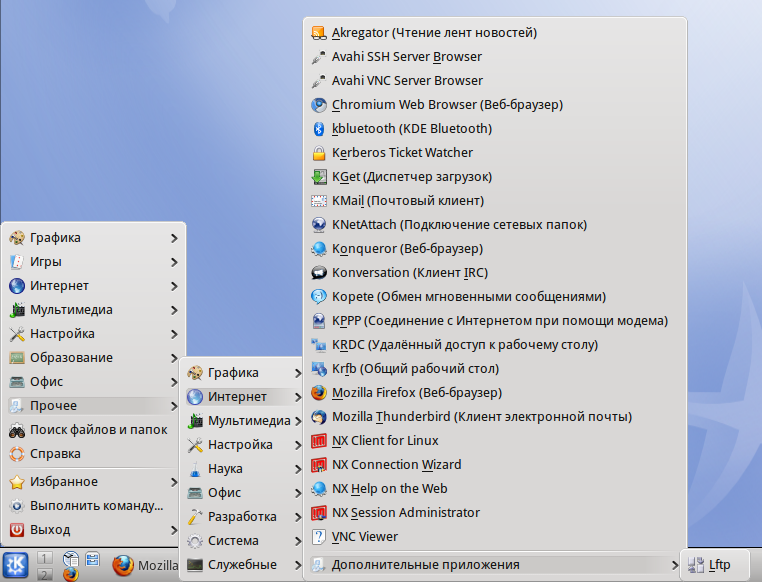Expand arrow next to Наука in submenu
This screenshot has width=762, height=582.
pyautogui.click(x=298, y=469)
